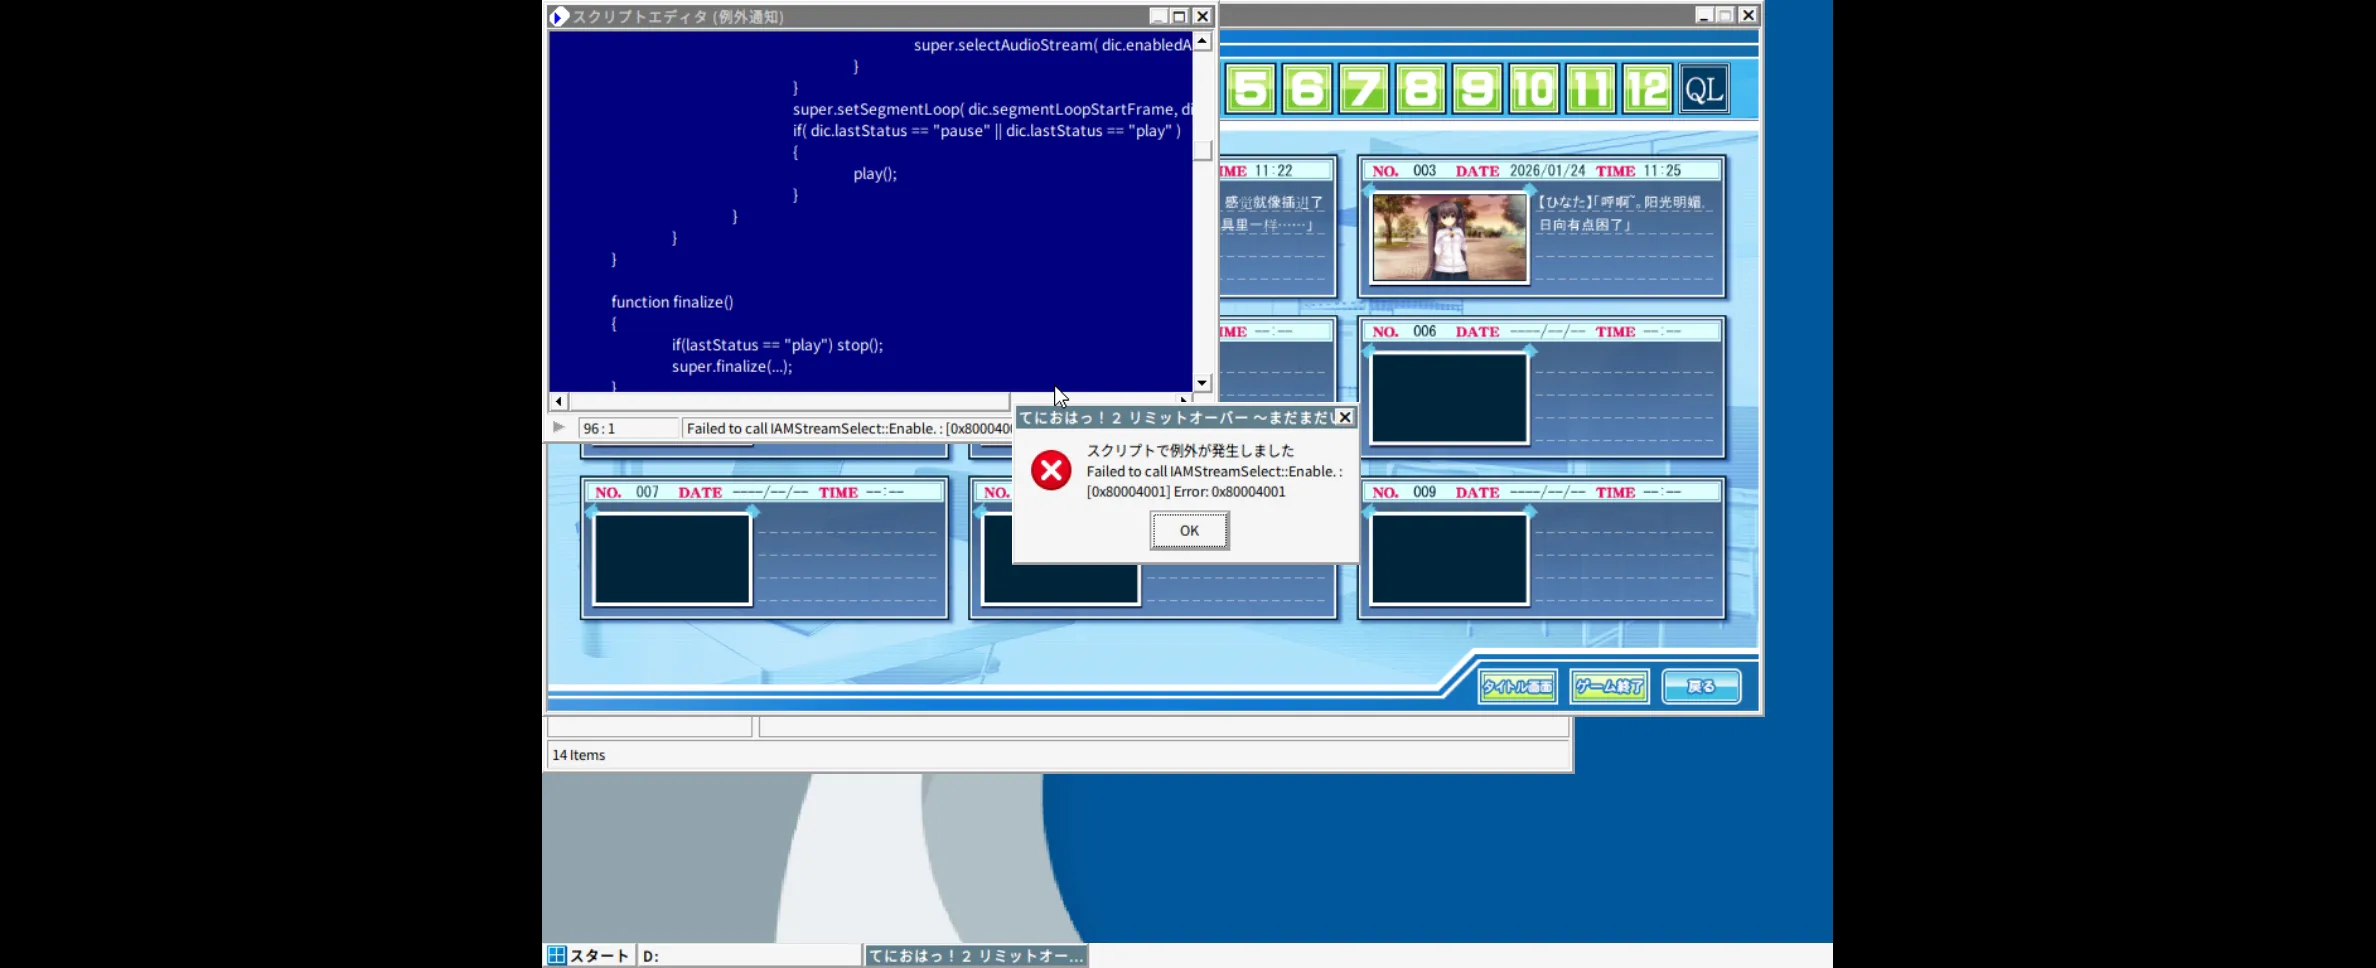This screenshot has height=968, width=2376.
Task: Select save slot 003 thumbnail
Action: (x=1449, y=238)
